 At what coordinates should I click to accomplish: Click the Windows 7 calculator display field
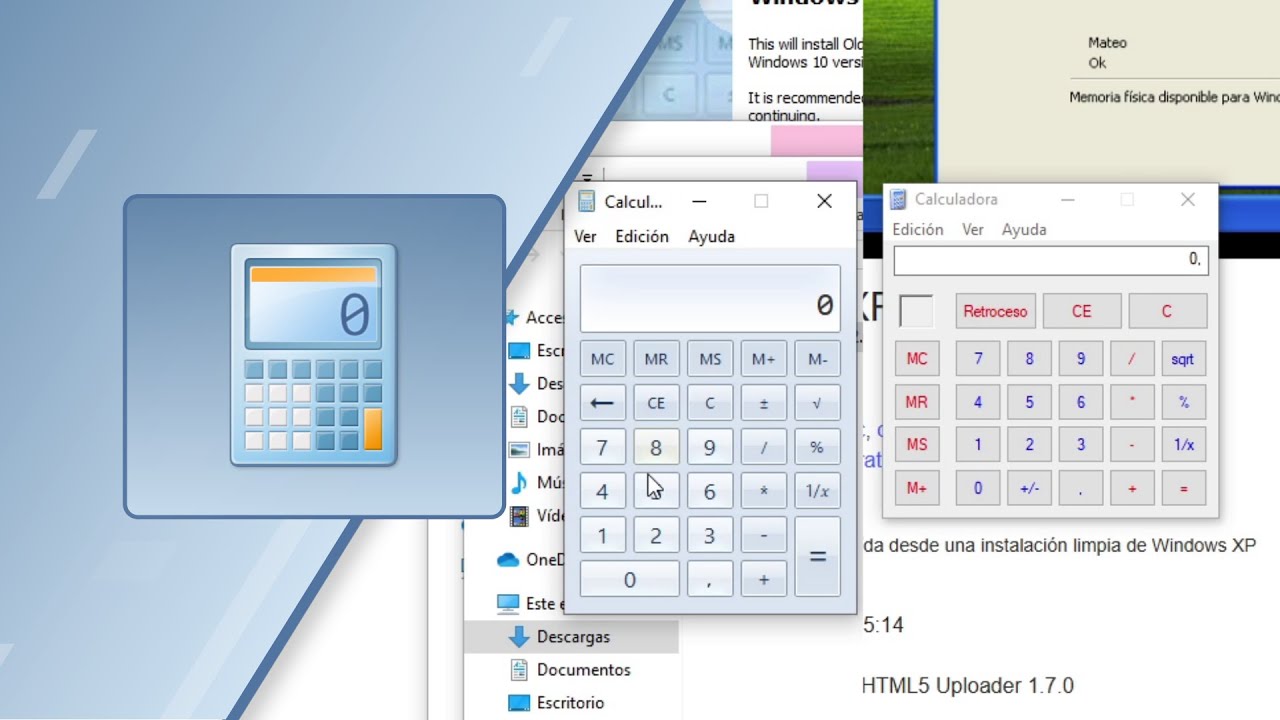pyautogui.click(x=710, y=299)
